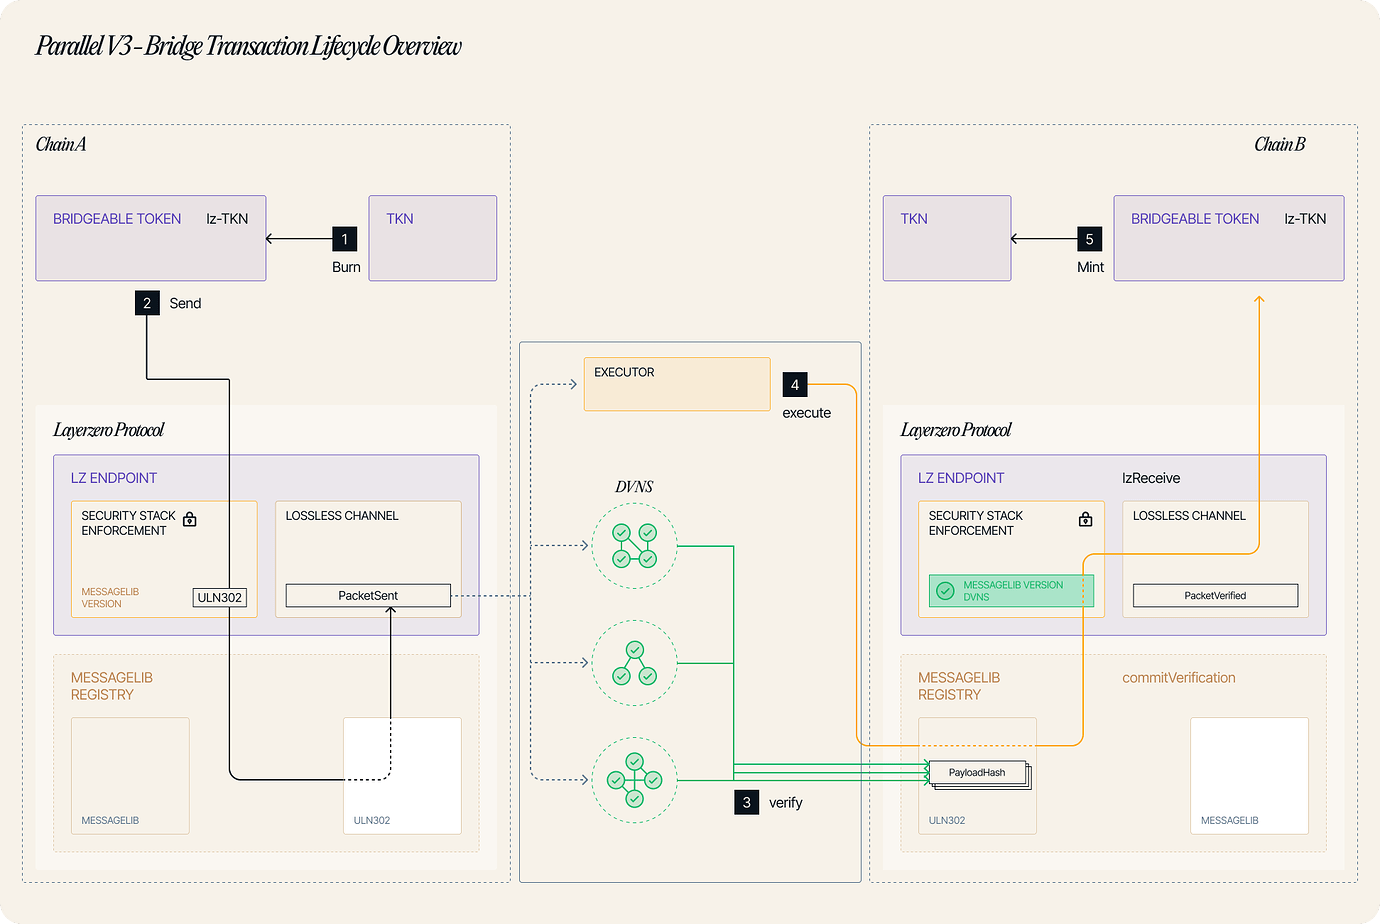Image resolution: width=1380 pixels, height=924 pixels.
Task: Click the 'execute' label
Action: [807, 413]
